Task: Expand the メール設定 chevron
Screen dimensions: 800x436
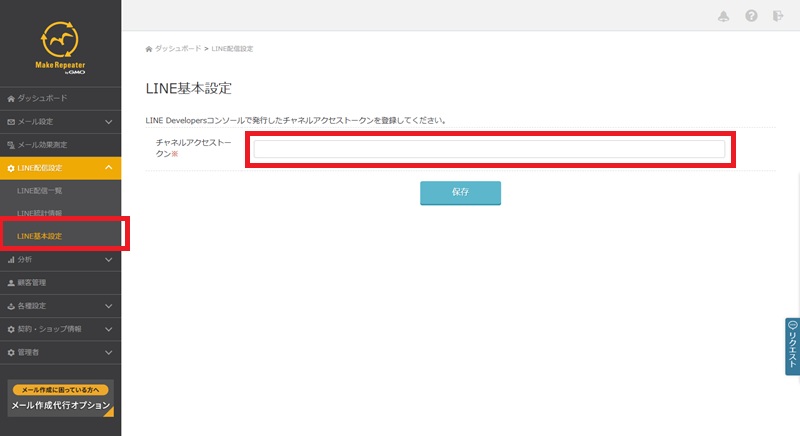Action: [x=109, y=122]
